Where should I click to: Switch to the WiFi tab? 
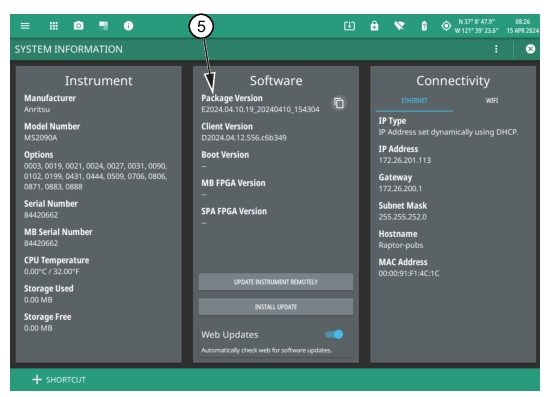click(x=492, y=101)
